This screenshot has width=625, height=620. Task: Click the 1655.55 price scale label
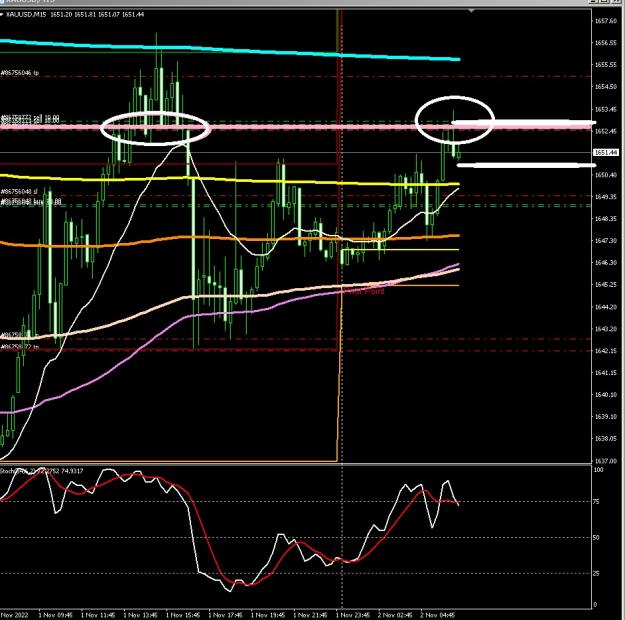tap(605, 65)
